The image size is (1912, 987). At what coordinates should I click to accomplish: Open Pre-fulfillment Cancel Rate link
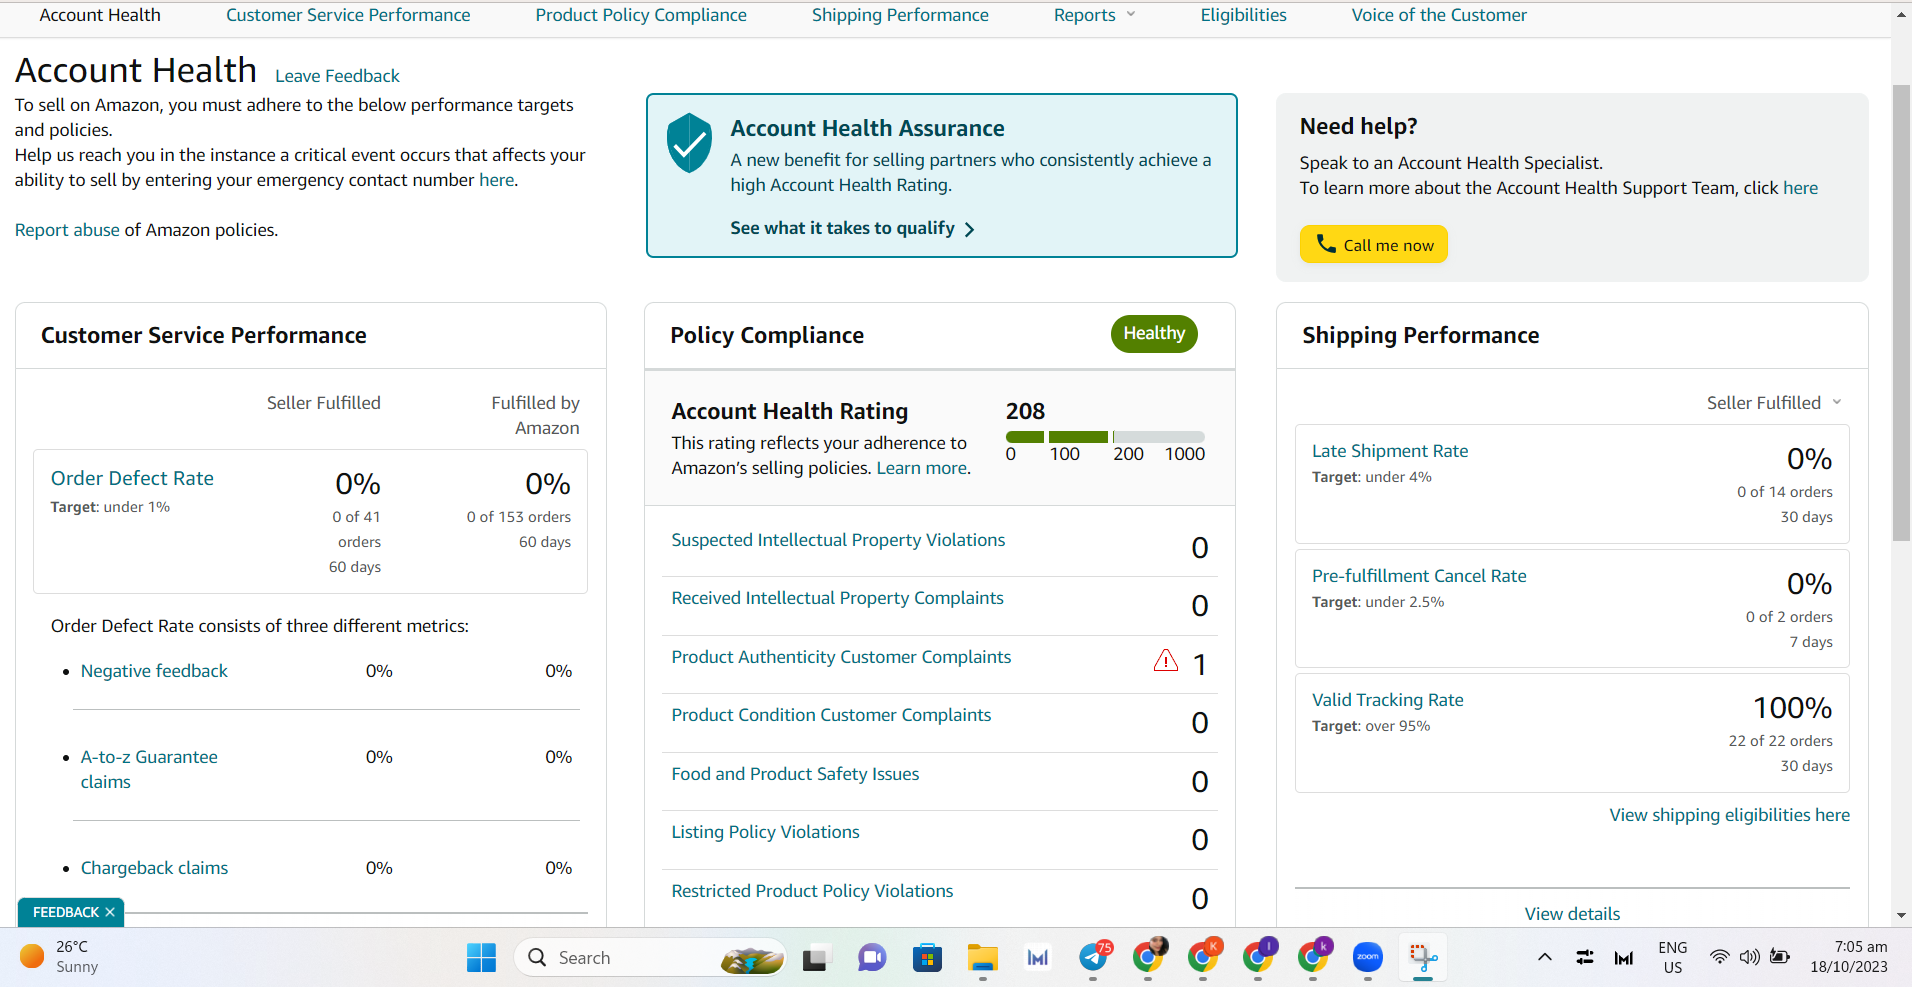(1419, 576)
